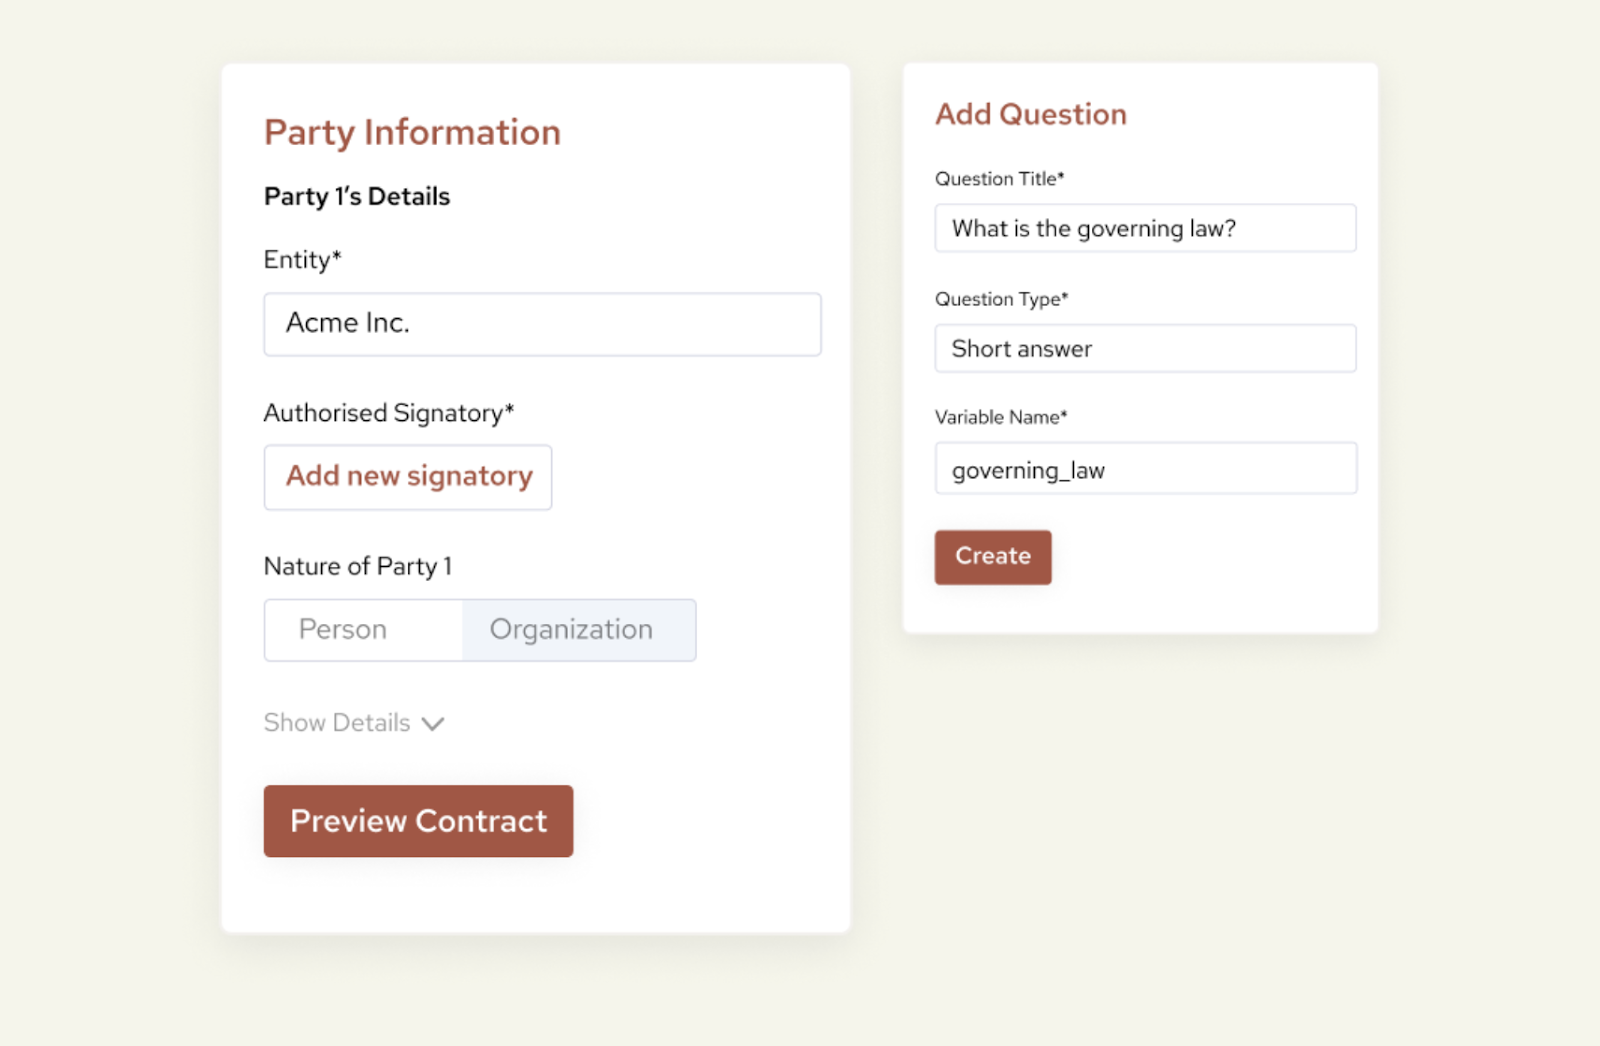Click Party 1's Details label
Image resolution: width=1600 pixels, height=1046 pixels.
click(357, 196)
